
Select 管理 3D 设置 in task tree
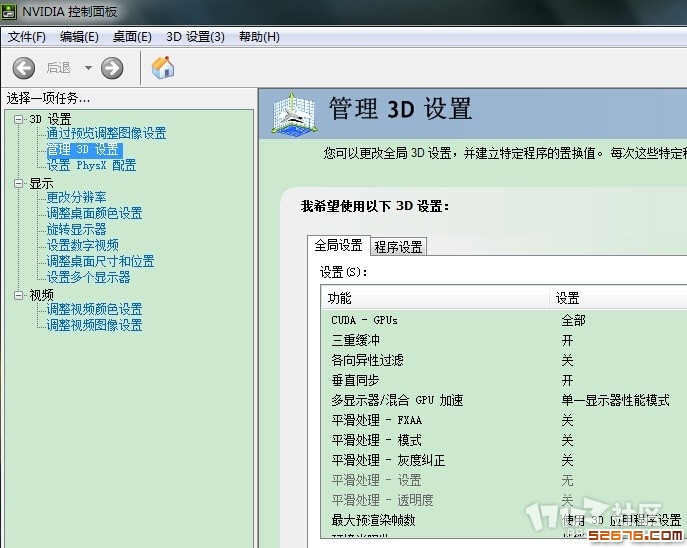(x=83, y=149)
